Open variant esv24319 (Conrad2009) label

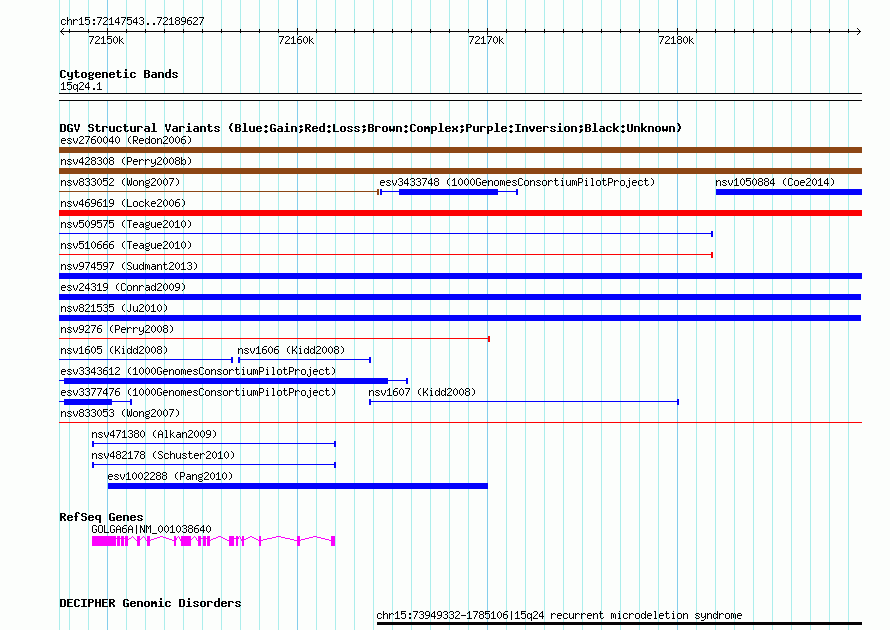[x=123, y=287]
